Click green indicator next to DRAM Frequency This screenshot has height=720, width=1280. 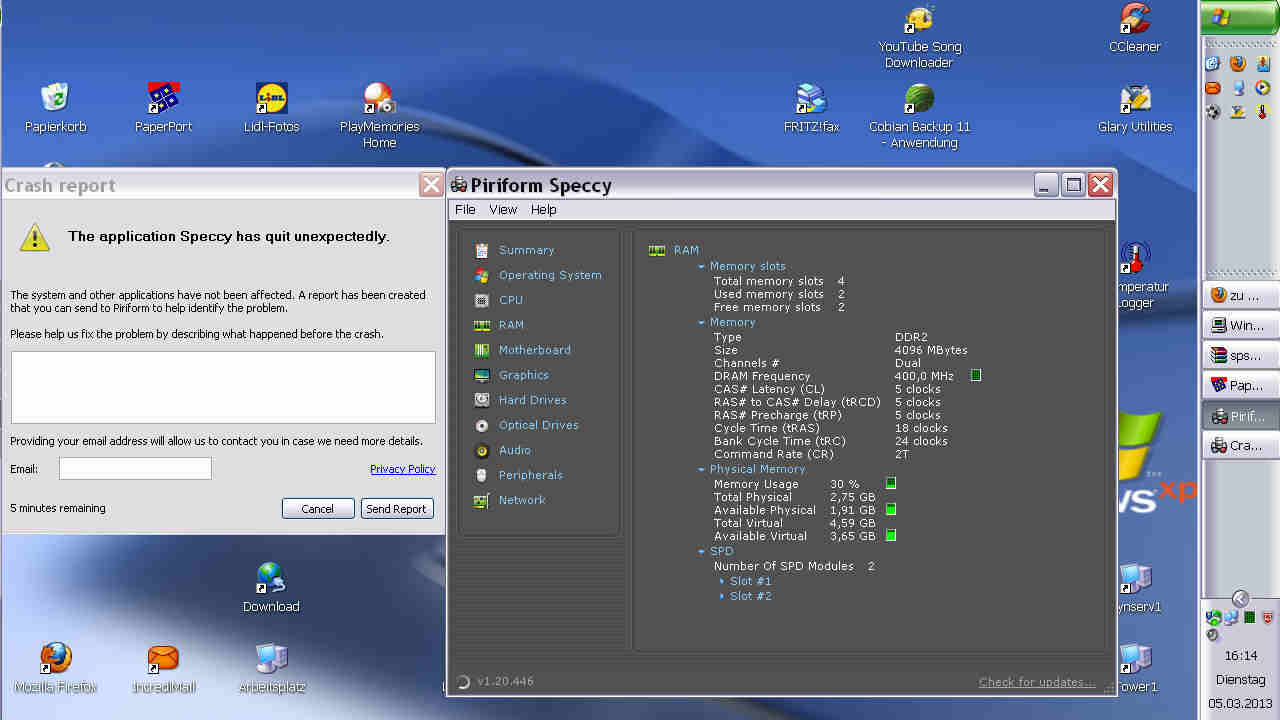976,376
